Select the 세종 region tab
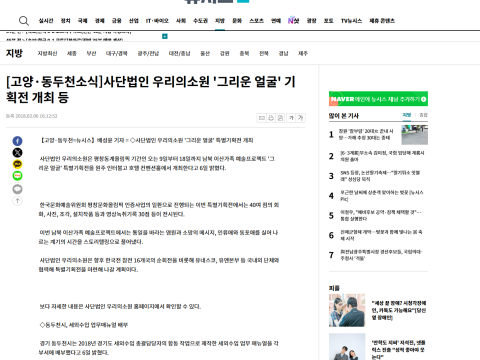The image size is (480, 360). coord(72,53)
